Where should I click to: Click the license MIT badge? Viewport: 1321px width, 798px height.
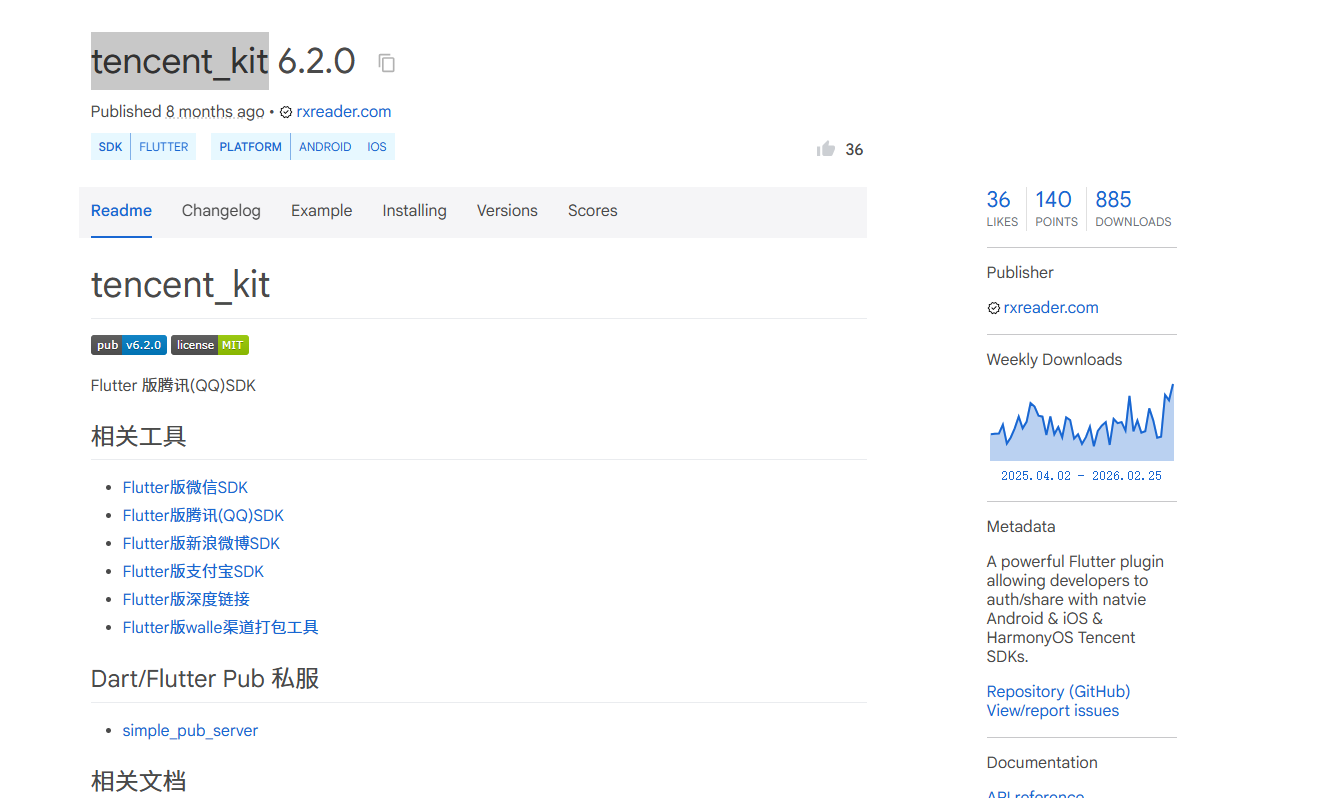coord(210,345)
